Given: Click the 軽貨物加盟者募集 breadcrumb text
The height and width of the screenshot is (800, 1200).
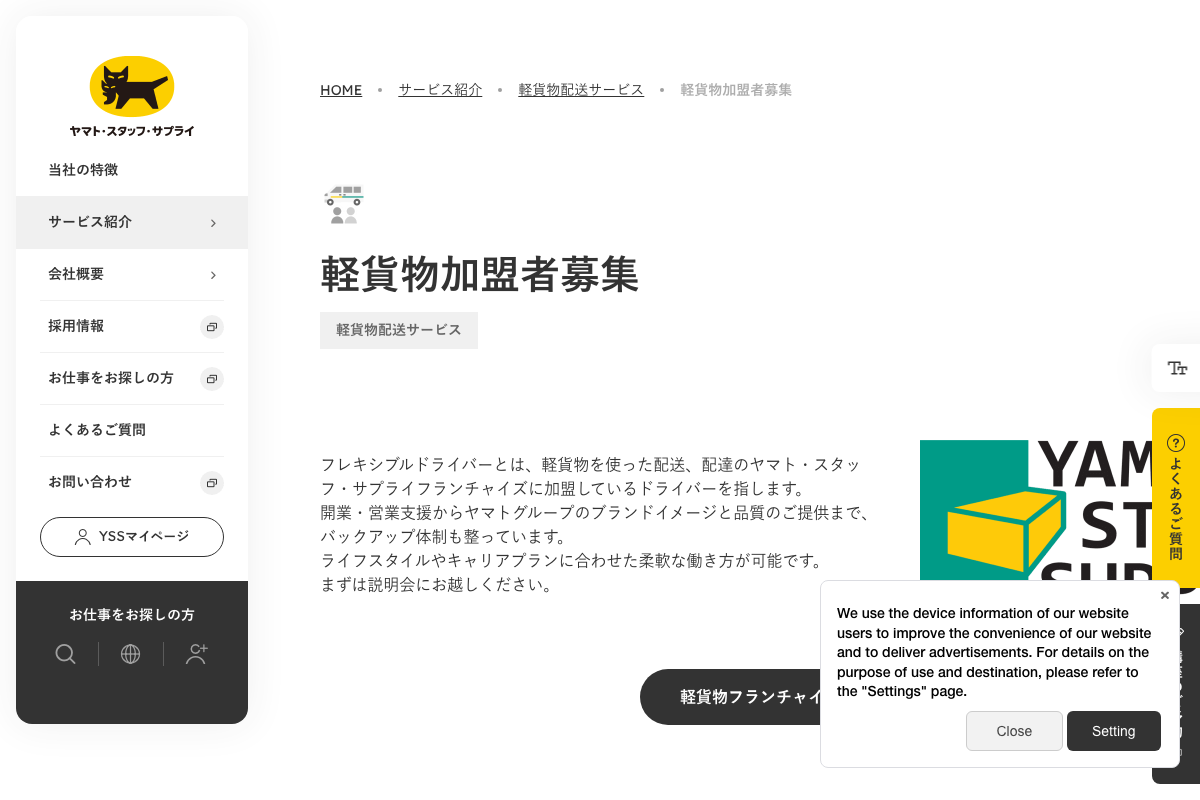Looking at the screenshot, I should click(x=736, y=90).
